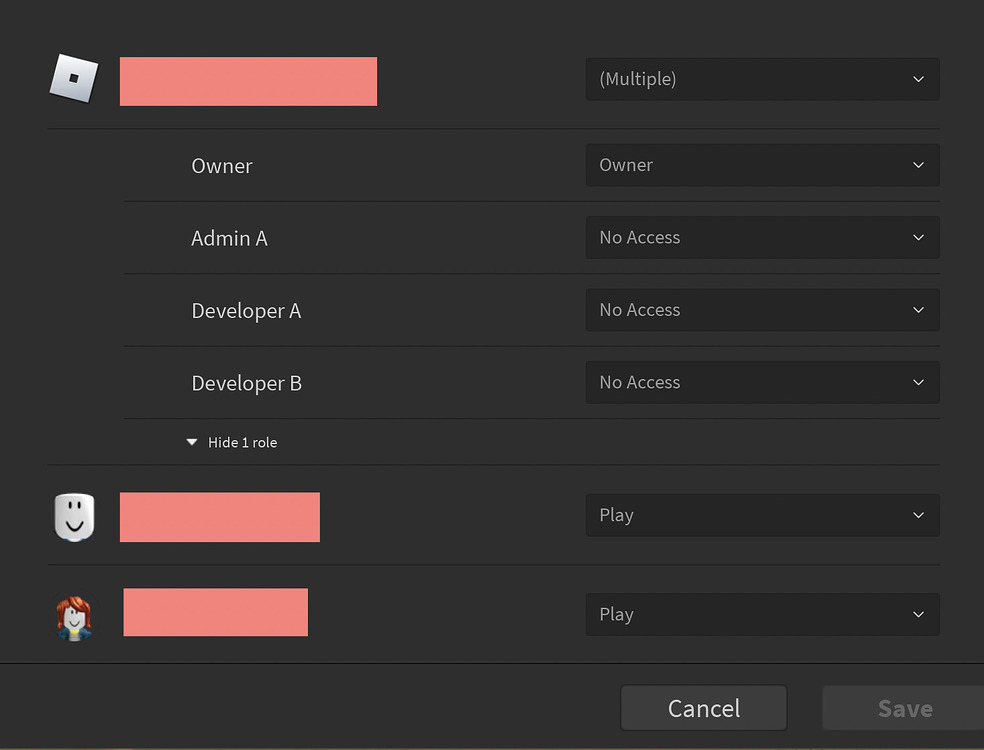The width and height of the screenshot is (984, 750).
Task: Click the Hide 1 role triangle arrow
Action: (192, 442)
